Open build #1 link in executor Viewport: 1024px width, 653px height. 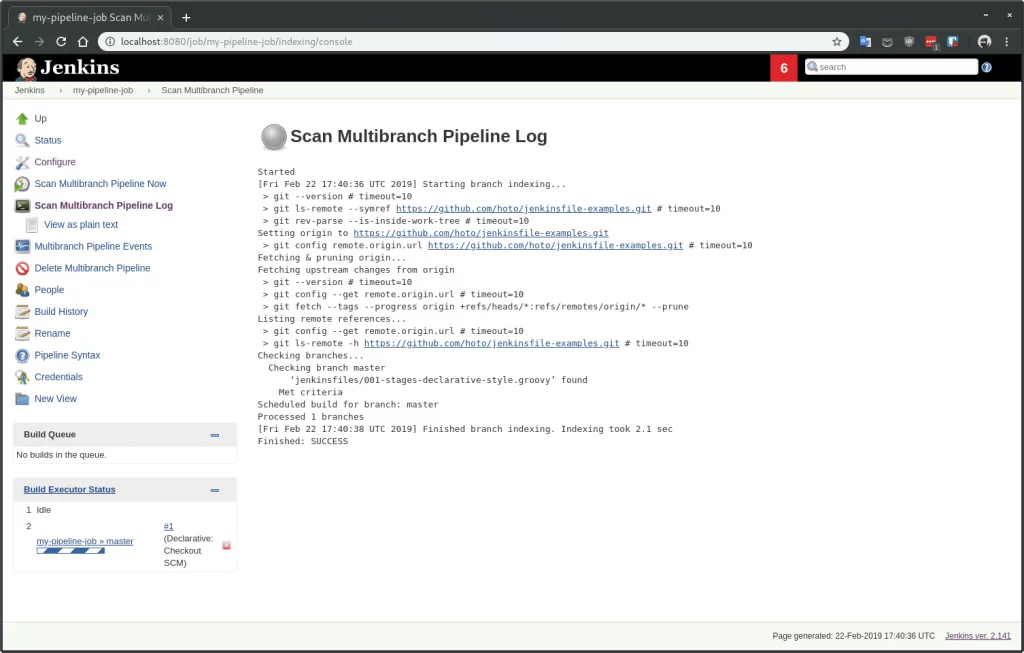(168, 526)
